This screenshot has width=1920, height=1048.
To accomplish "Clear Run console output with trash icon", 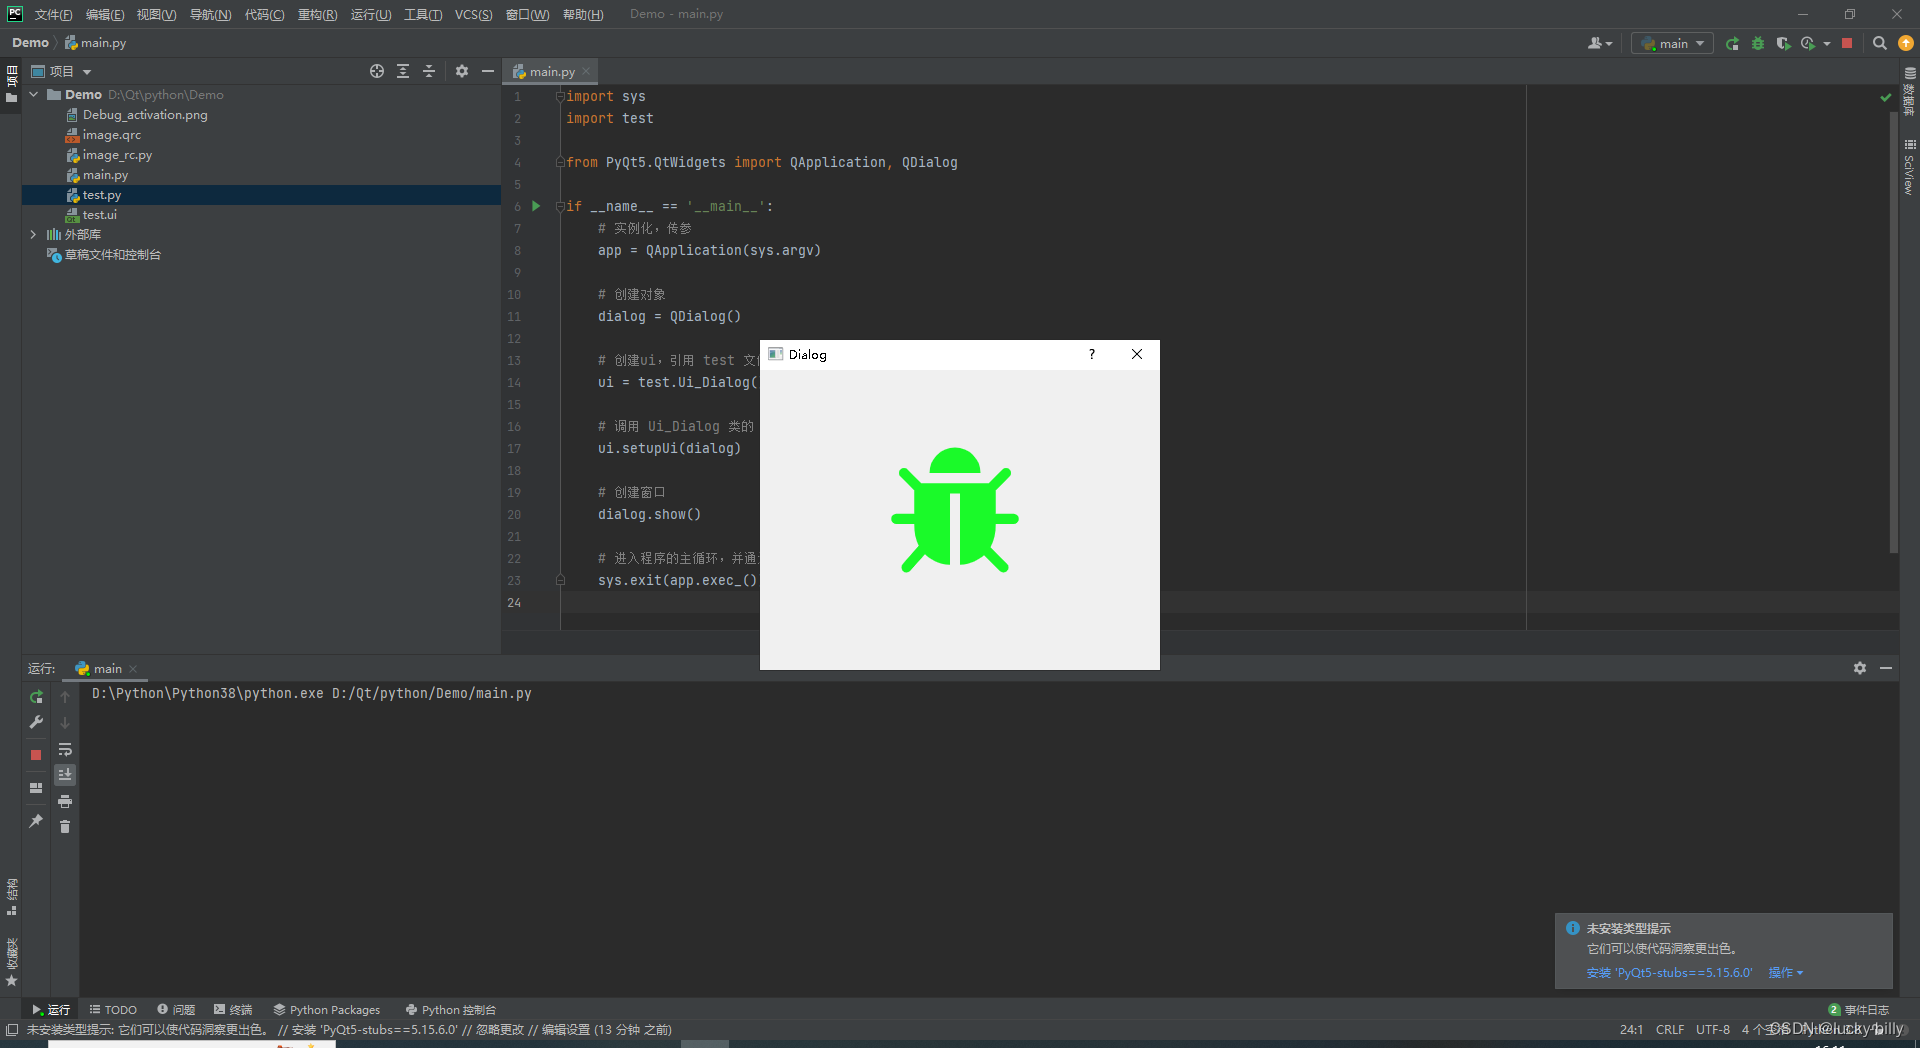I will coord(65,827).
